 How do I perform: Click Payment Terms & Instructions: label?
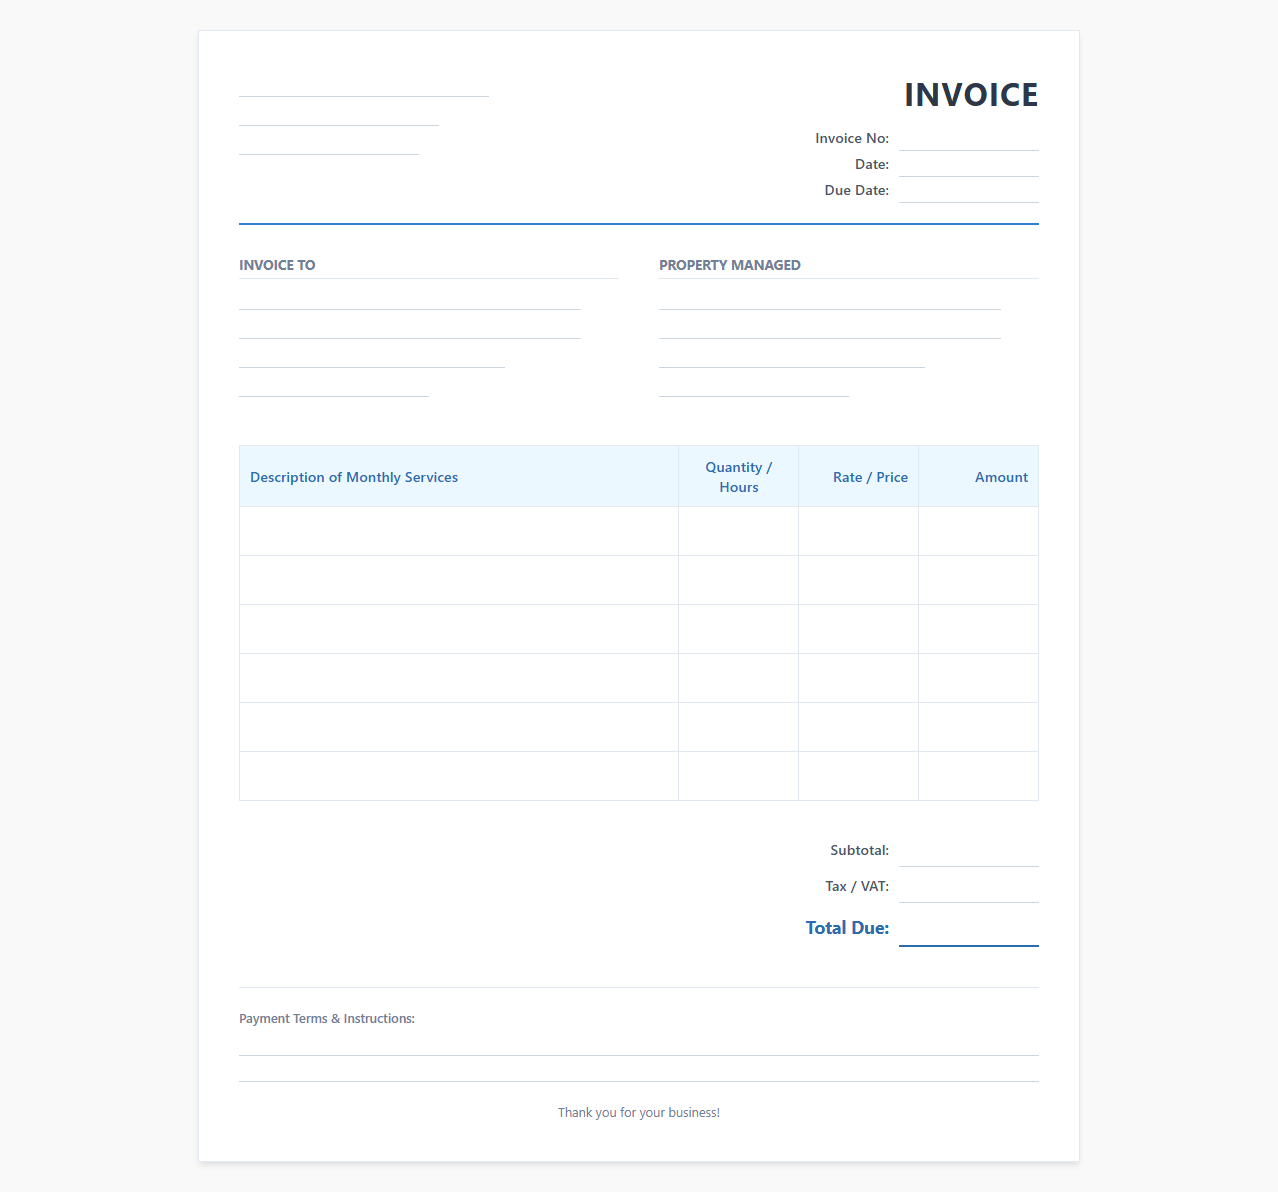pyautogui.click(x=327, y=1019)
